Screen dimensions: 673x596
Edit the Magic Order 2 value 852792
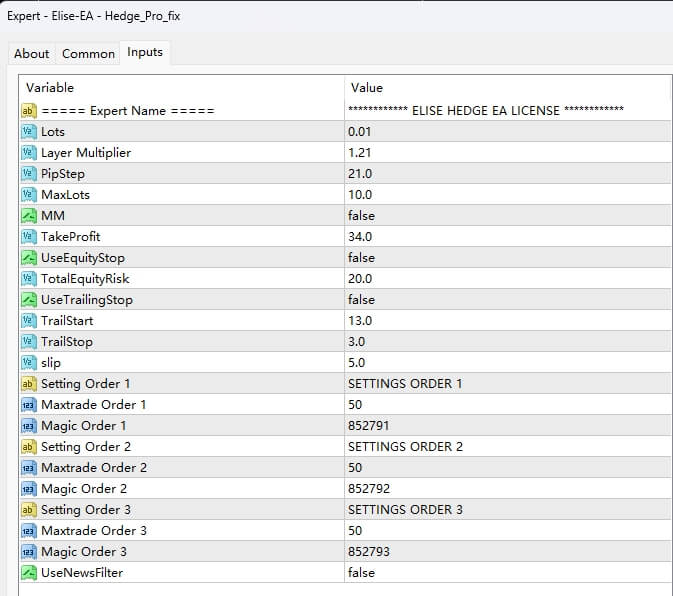click(508, 489)
